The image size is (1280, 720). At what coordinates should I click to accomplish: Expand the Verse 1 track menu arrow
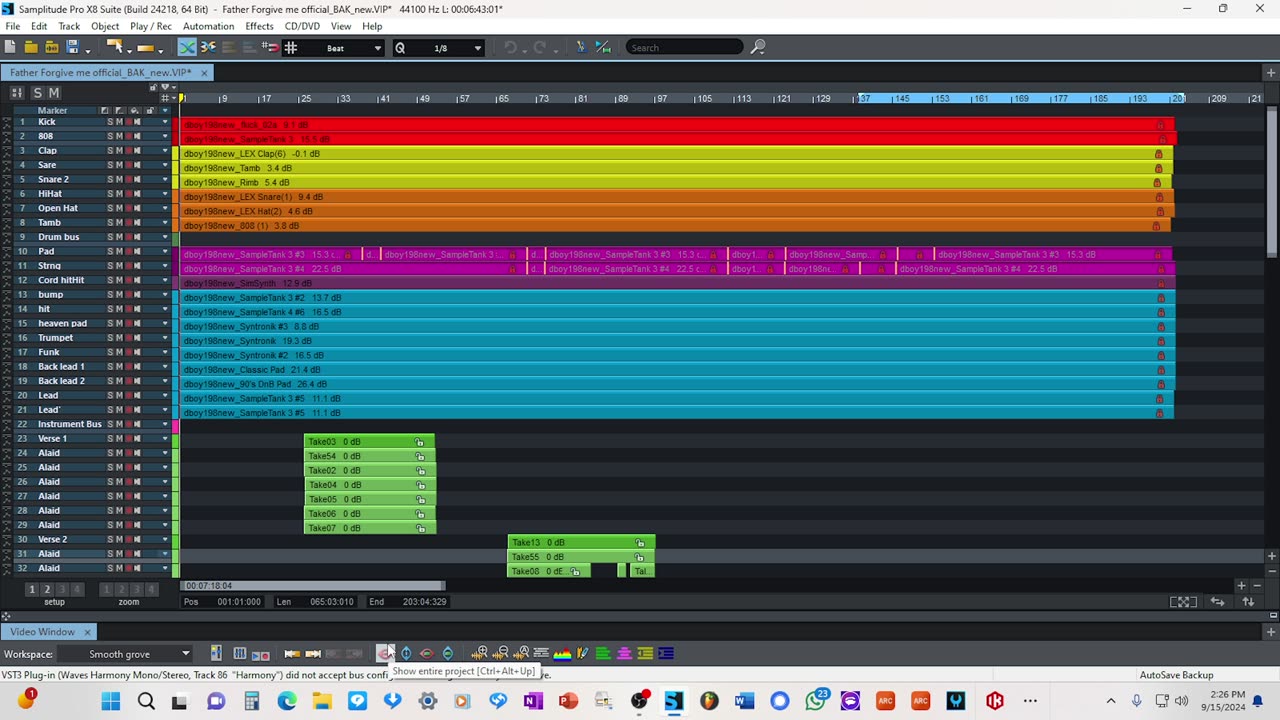165,439
